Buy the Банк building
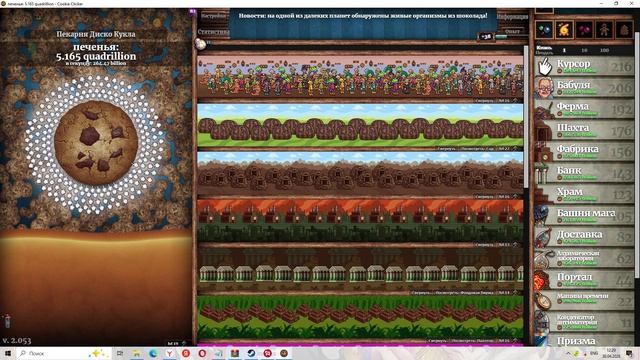This screenshot has height=360, width=640. point(584,172)
